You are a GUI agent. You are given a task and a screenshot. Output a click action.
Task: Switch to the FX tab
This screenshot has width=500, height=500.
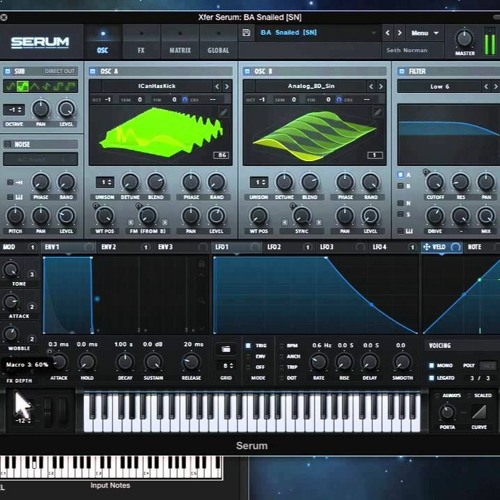click(141, 42)
